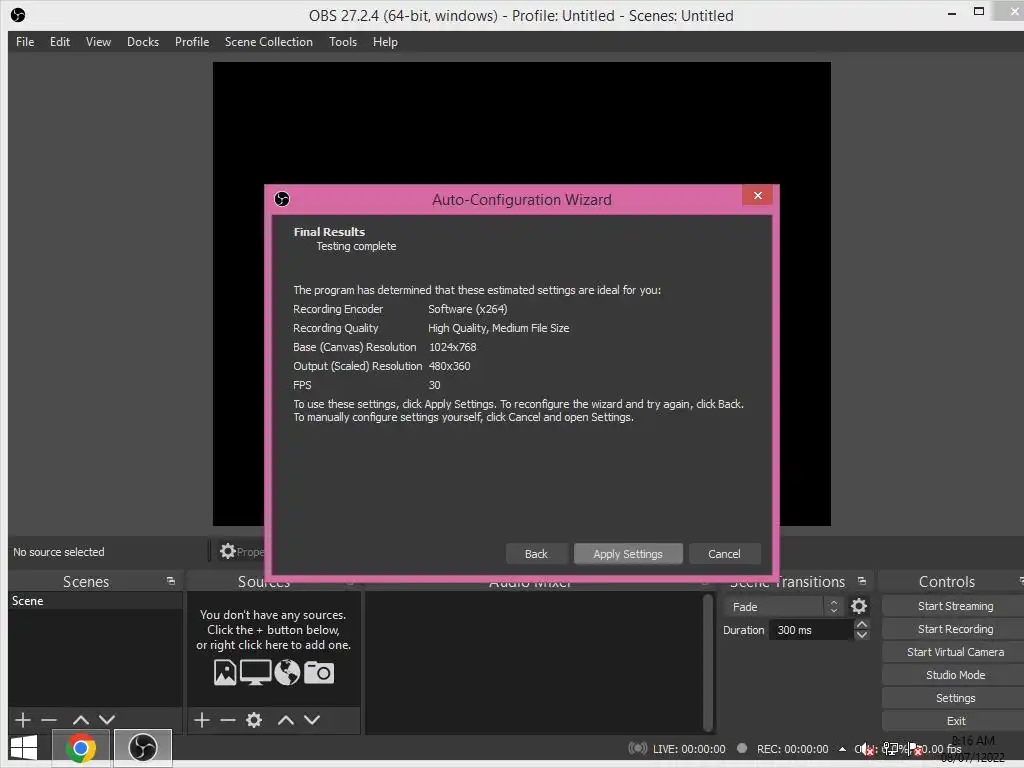Open the View menu
This screenshot has height=768, width=1024.
(98, 42)
